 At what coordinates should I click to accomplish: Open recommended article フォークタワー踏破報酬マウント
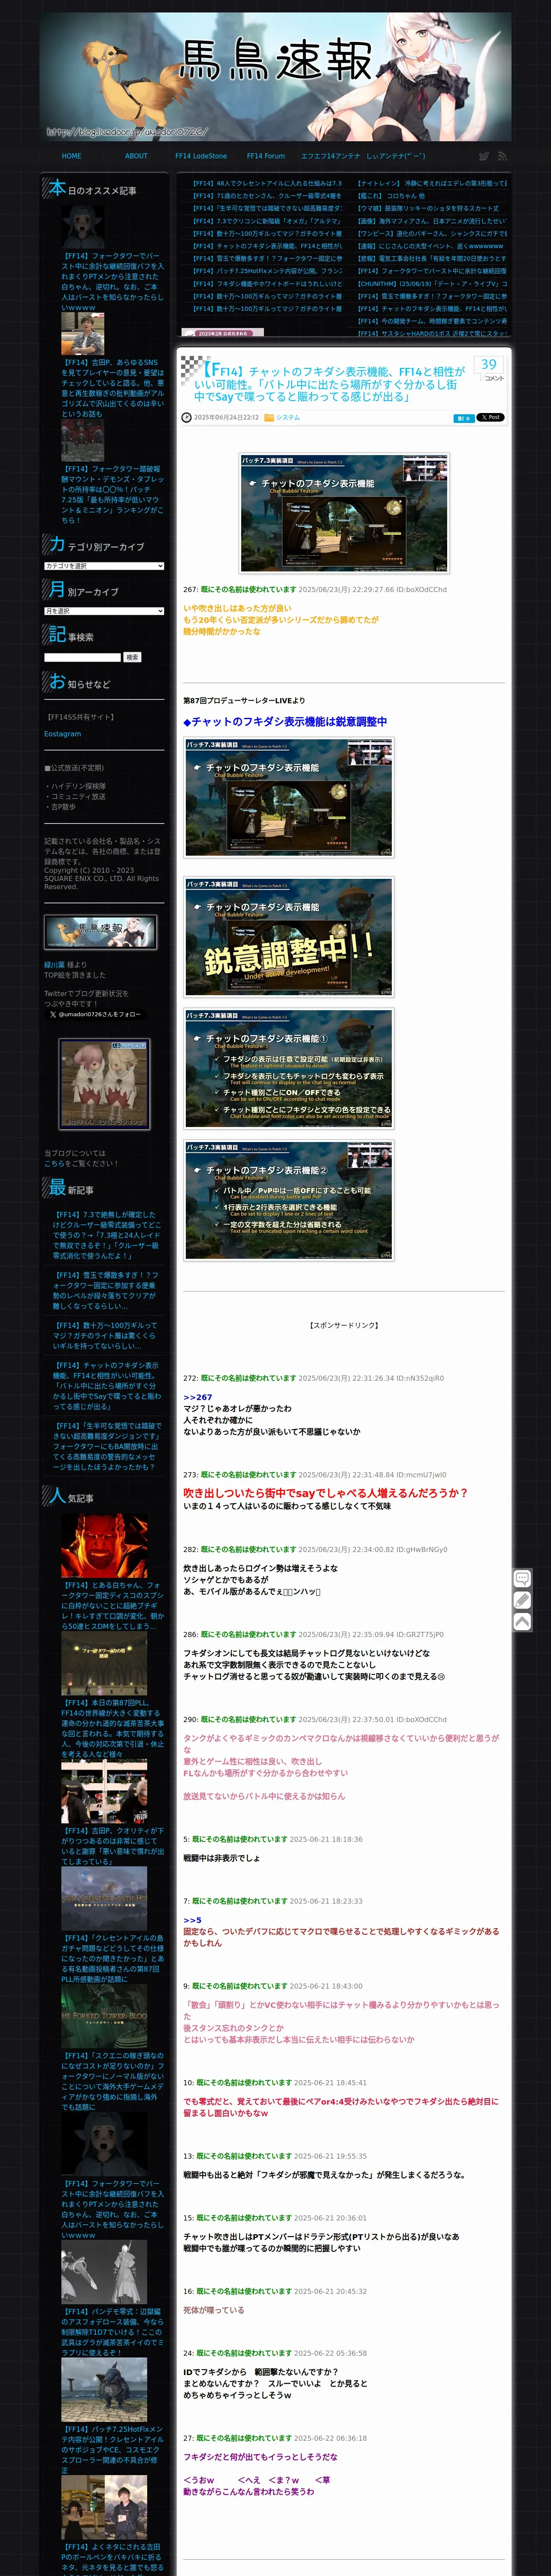coord(112,494)
